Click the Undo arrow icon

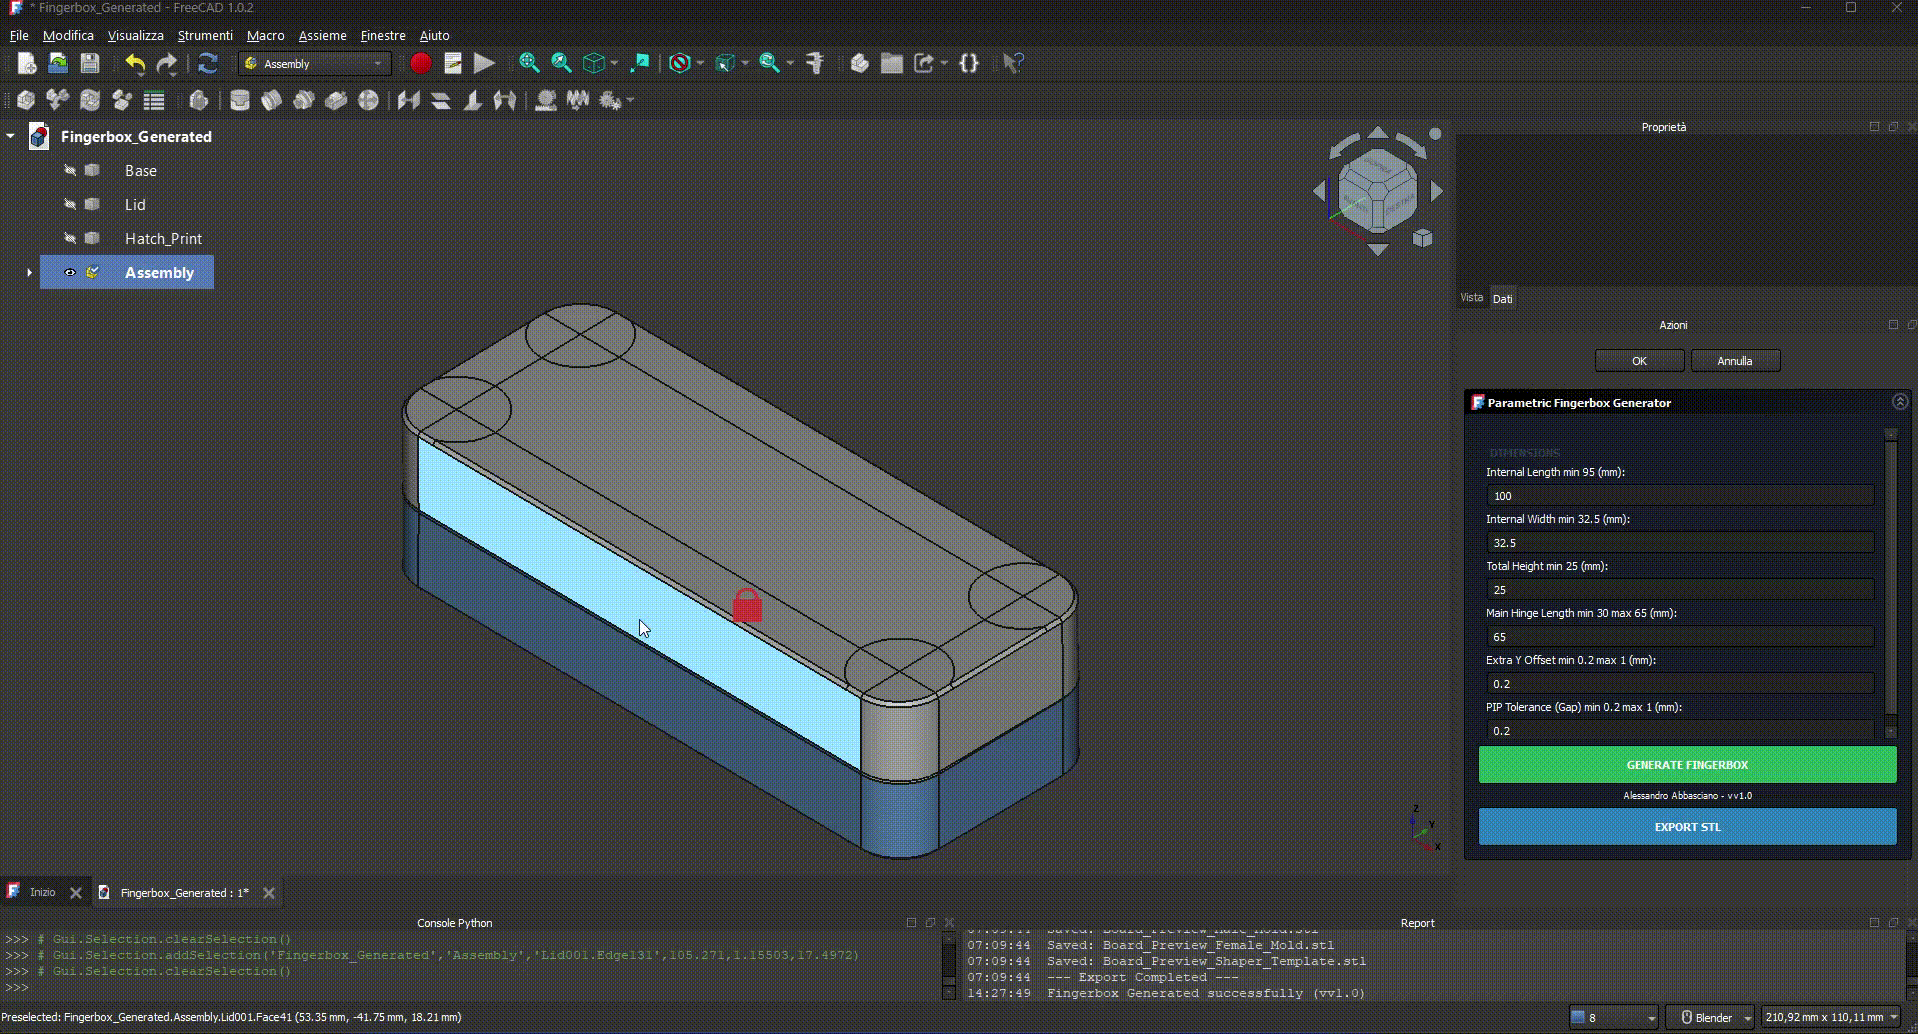tap(135, 64)
